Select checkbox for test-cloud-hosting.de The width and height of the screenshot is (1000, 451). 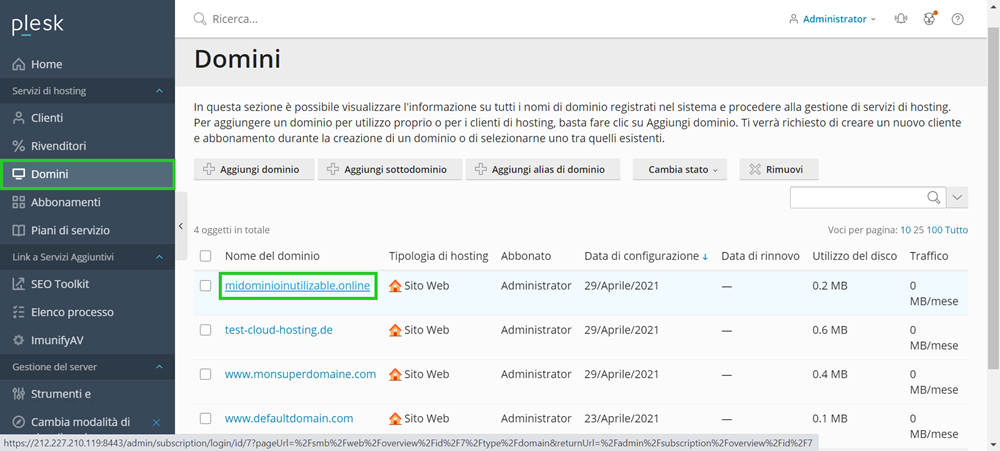pos(205,330)
